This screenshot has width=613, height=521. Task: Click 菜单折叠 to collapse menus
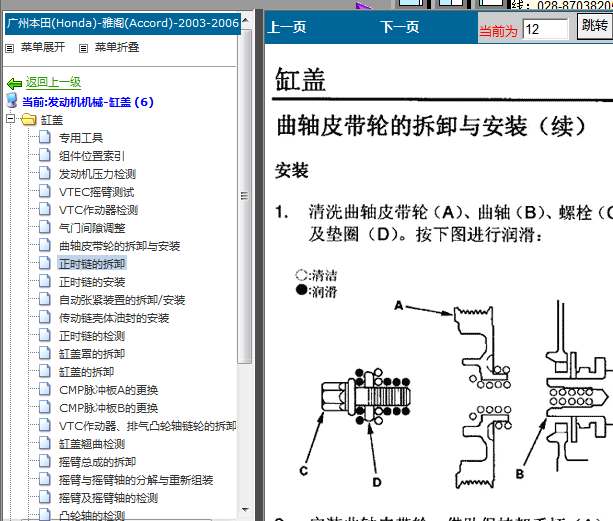click(x=117, y=47)
